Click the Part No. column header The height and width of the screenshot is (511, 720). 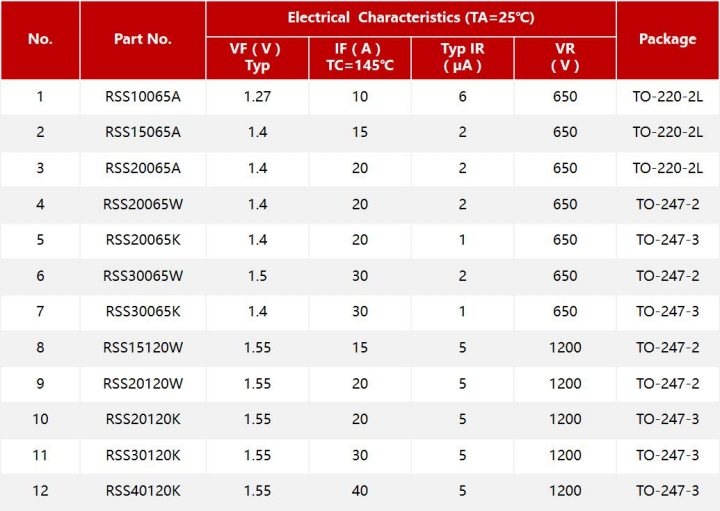[x=142, y=39]
